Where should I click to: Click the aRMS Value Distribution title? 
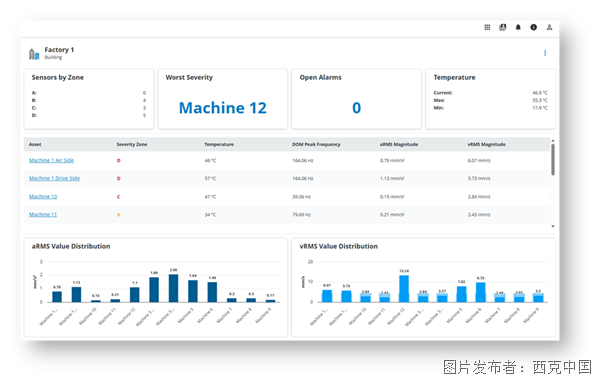(71, 246)
